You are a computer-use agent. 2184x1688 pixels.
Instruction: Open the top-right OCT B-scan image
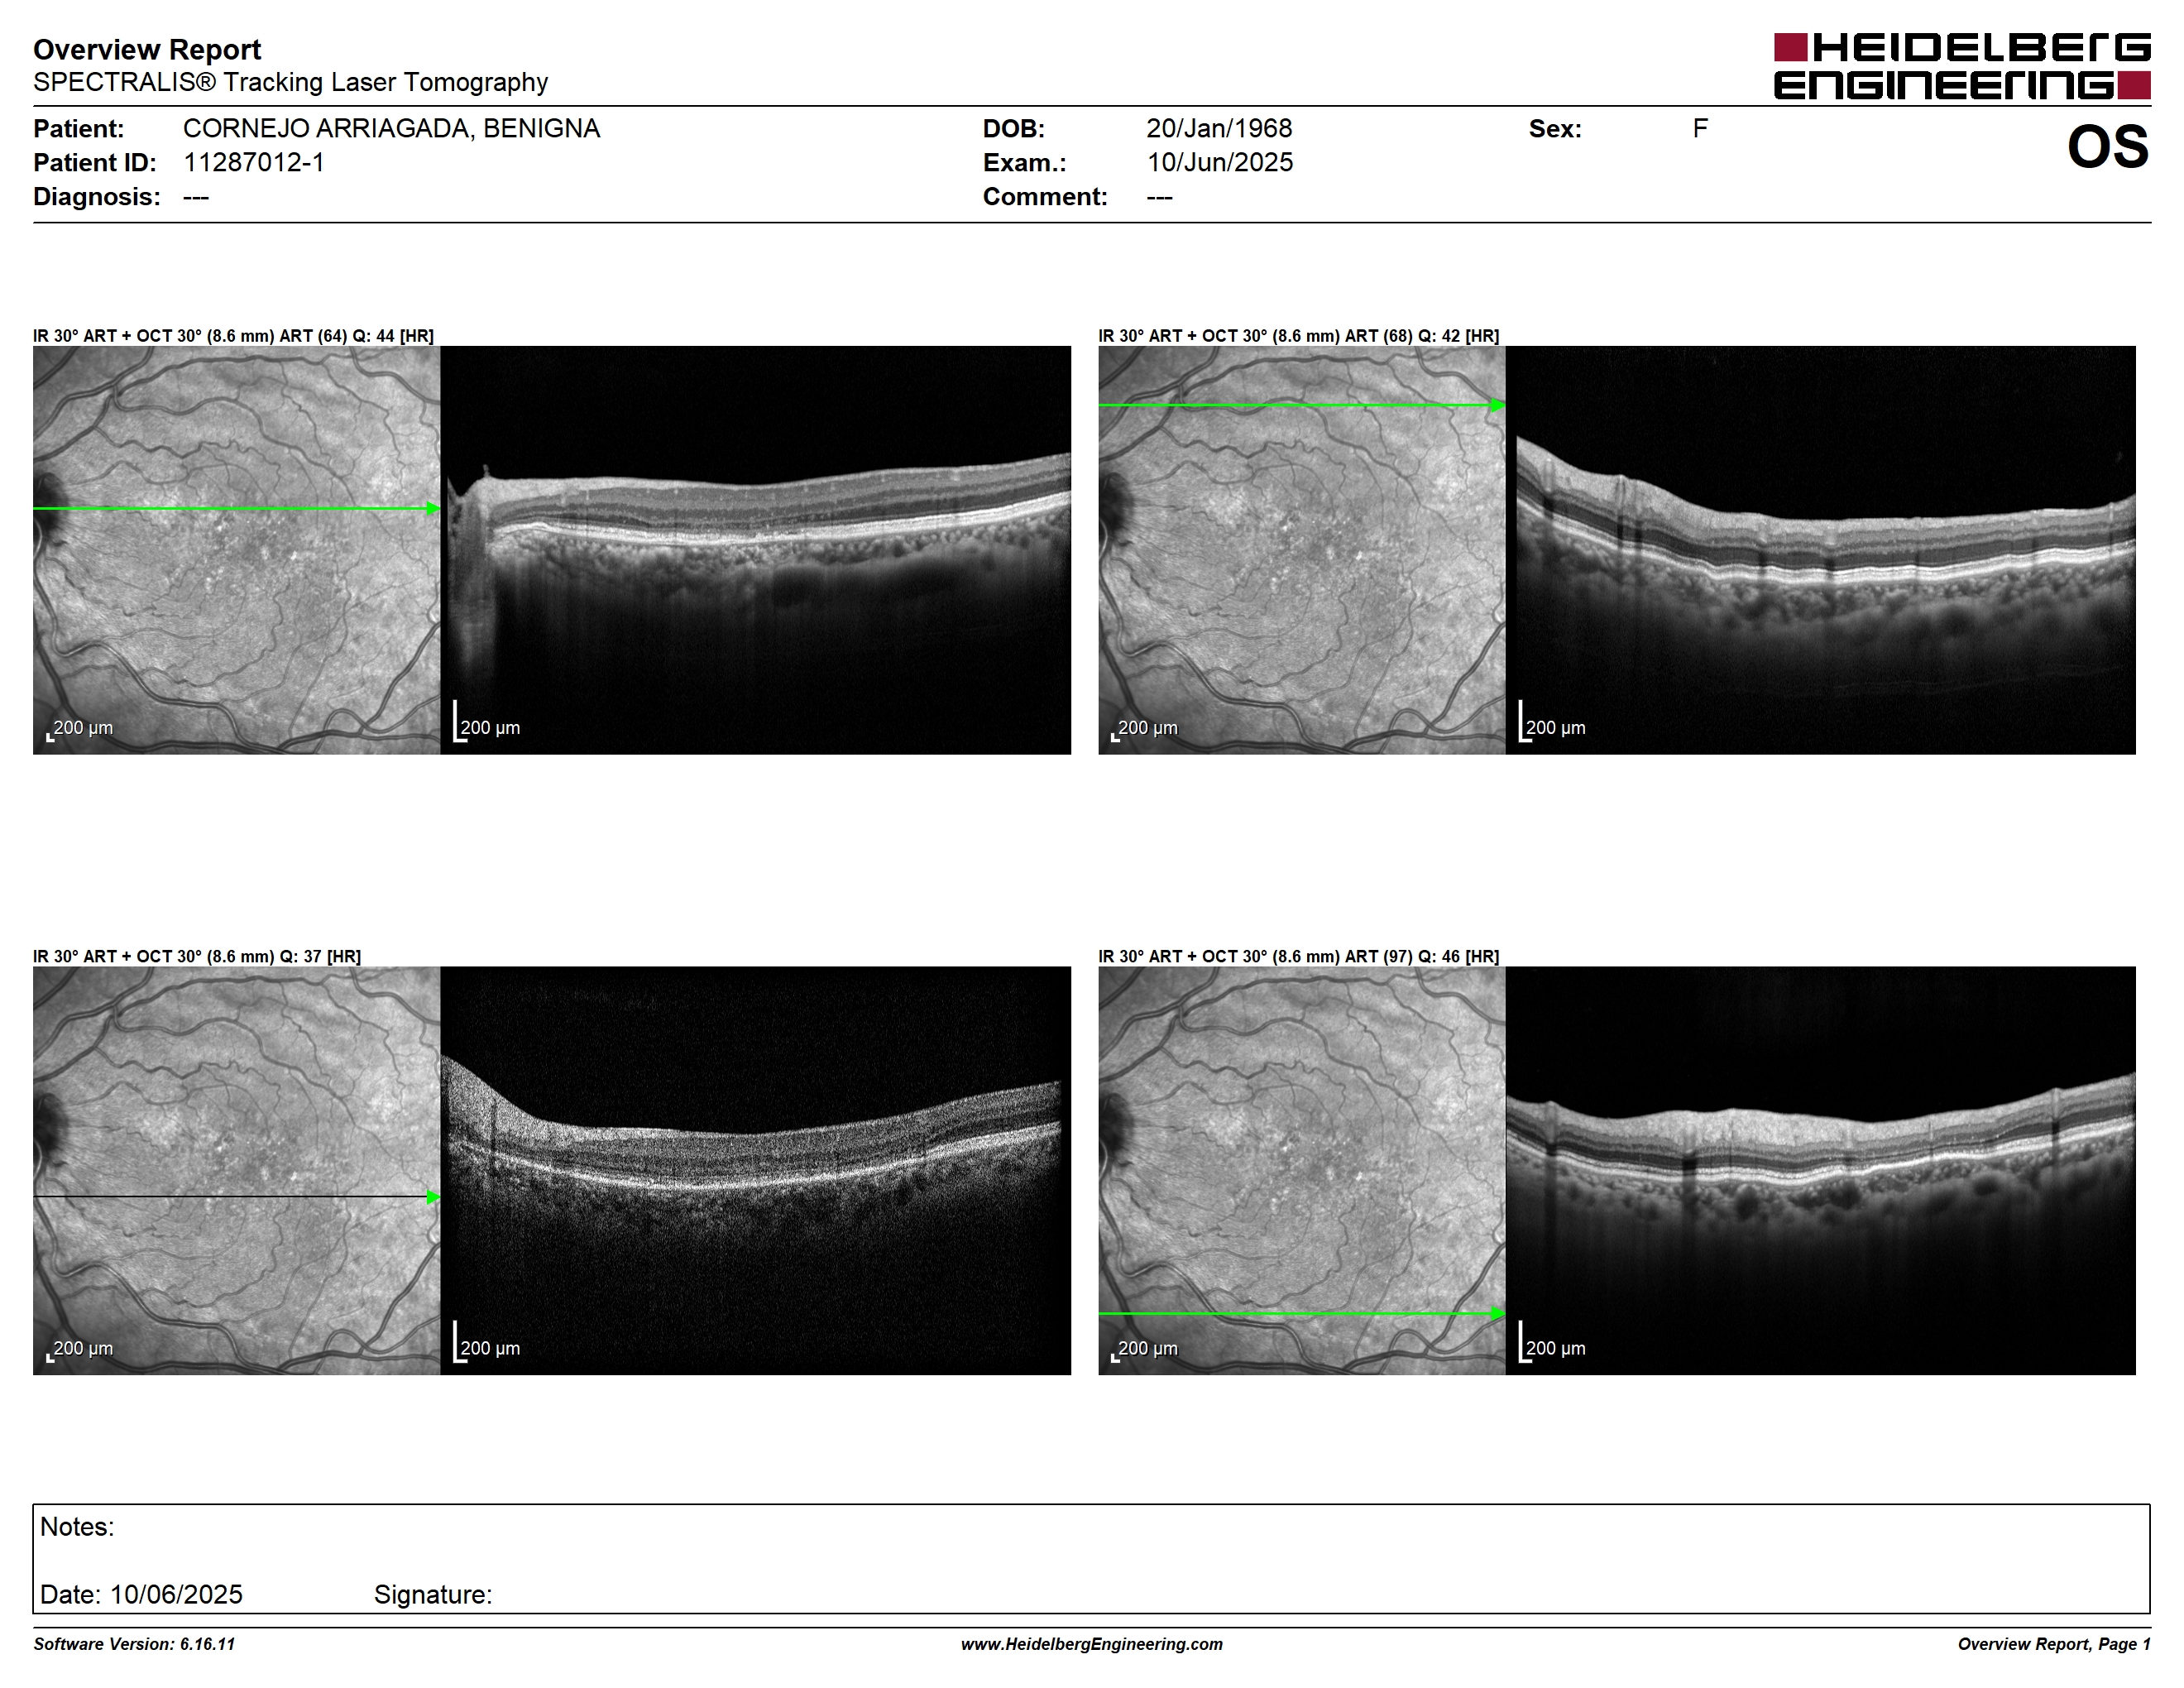[1821, 550]
